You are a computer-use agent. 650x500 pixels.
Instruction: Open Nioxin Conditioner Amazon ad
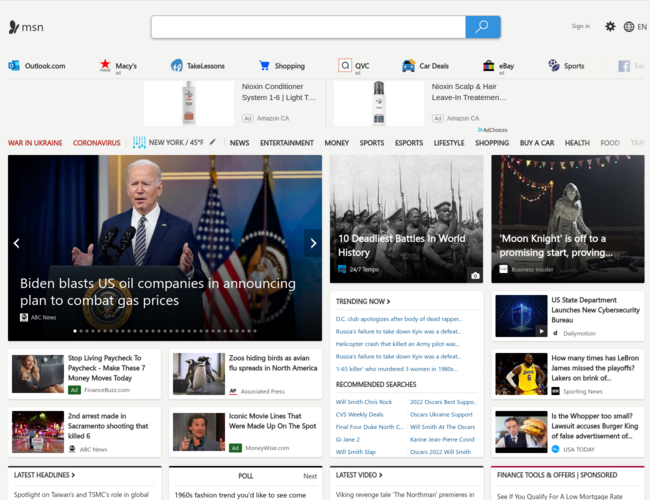coord(230,103)
